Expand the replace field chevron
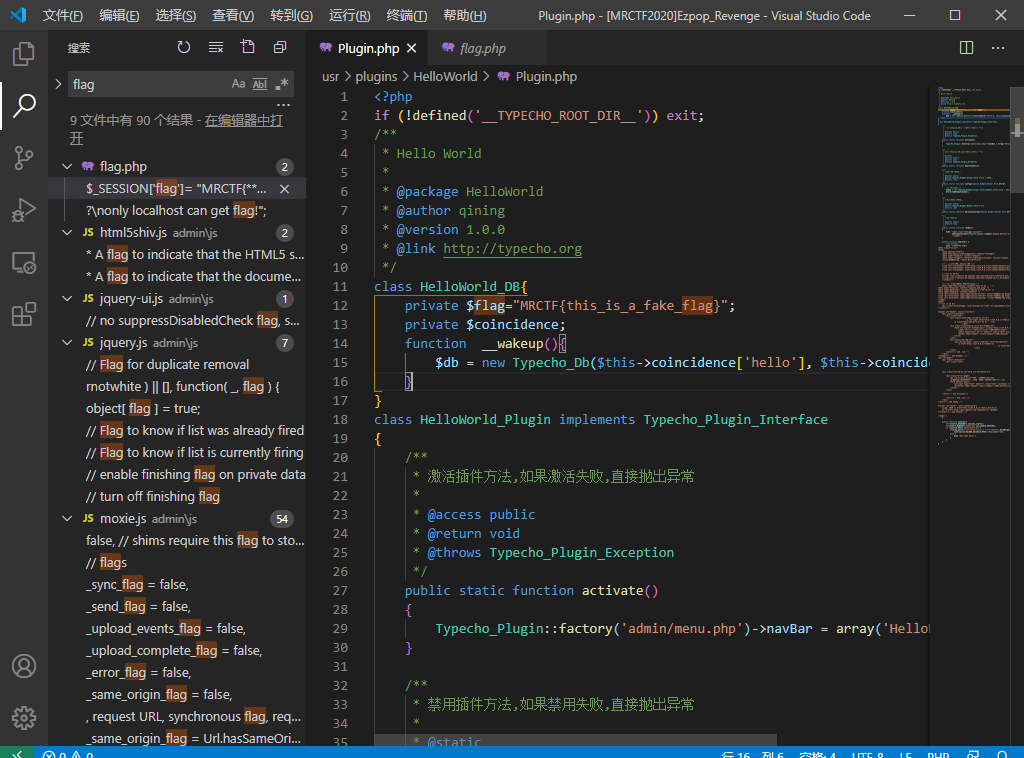The width and height of the screenshot is (1024, 758). tap(58, 84)
